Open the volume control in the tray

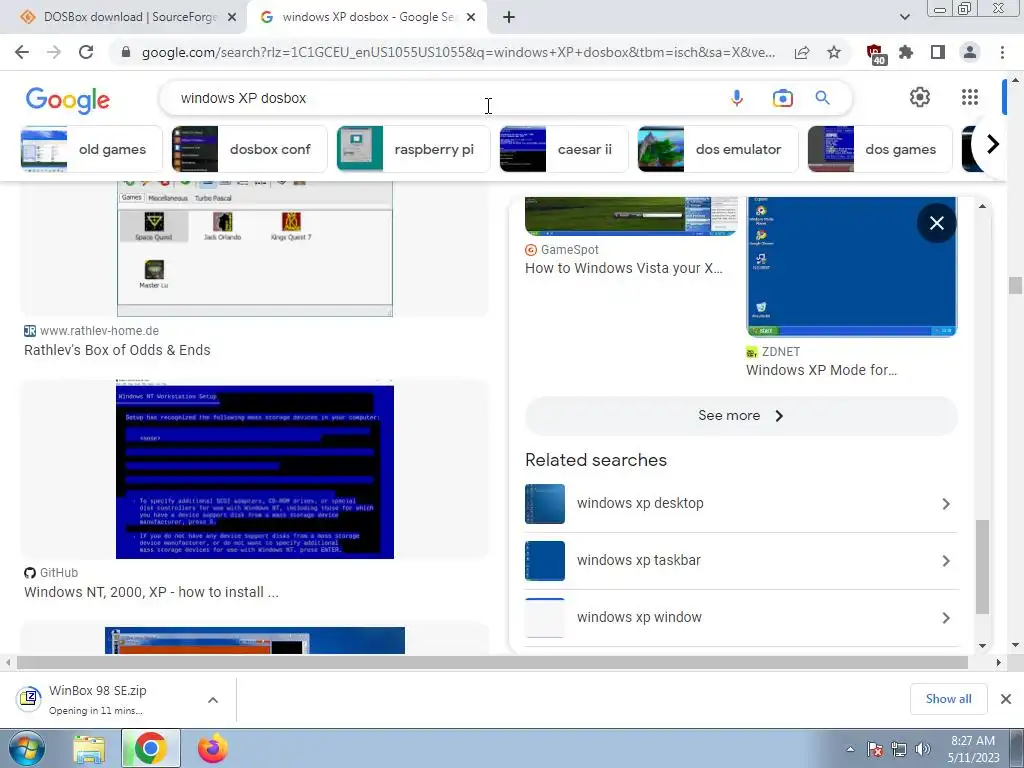point(922,749)
